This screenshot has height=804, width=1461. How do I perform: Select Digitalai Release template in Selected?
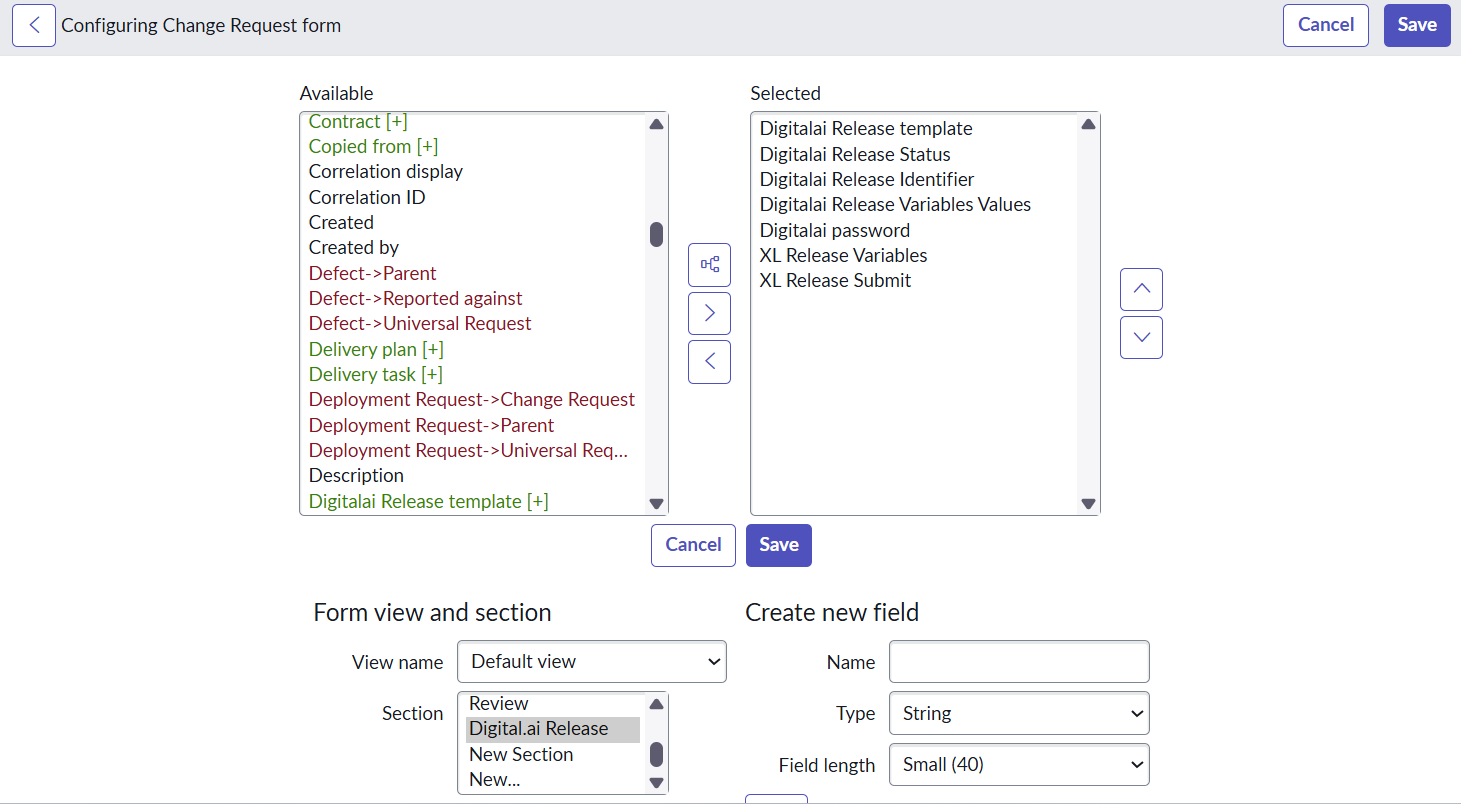click(x=866, y=128)
